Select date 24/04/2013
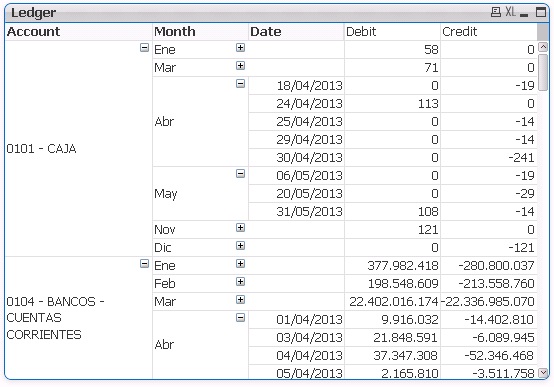Image resolution: width=554 pixels, height=387 pixels. [x=296, y=104]
